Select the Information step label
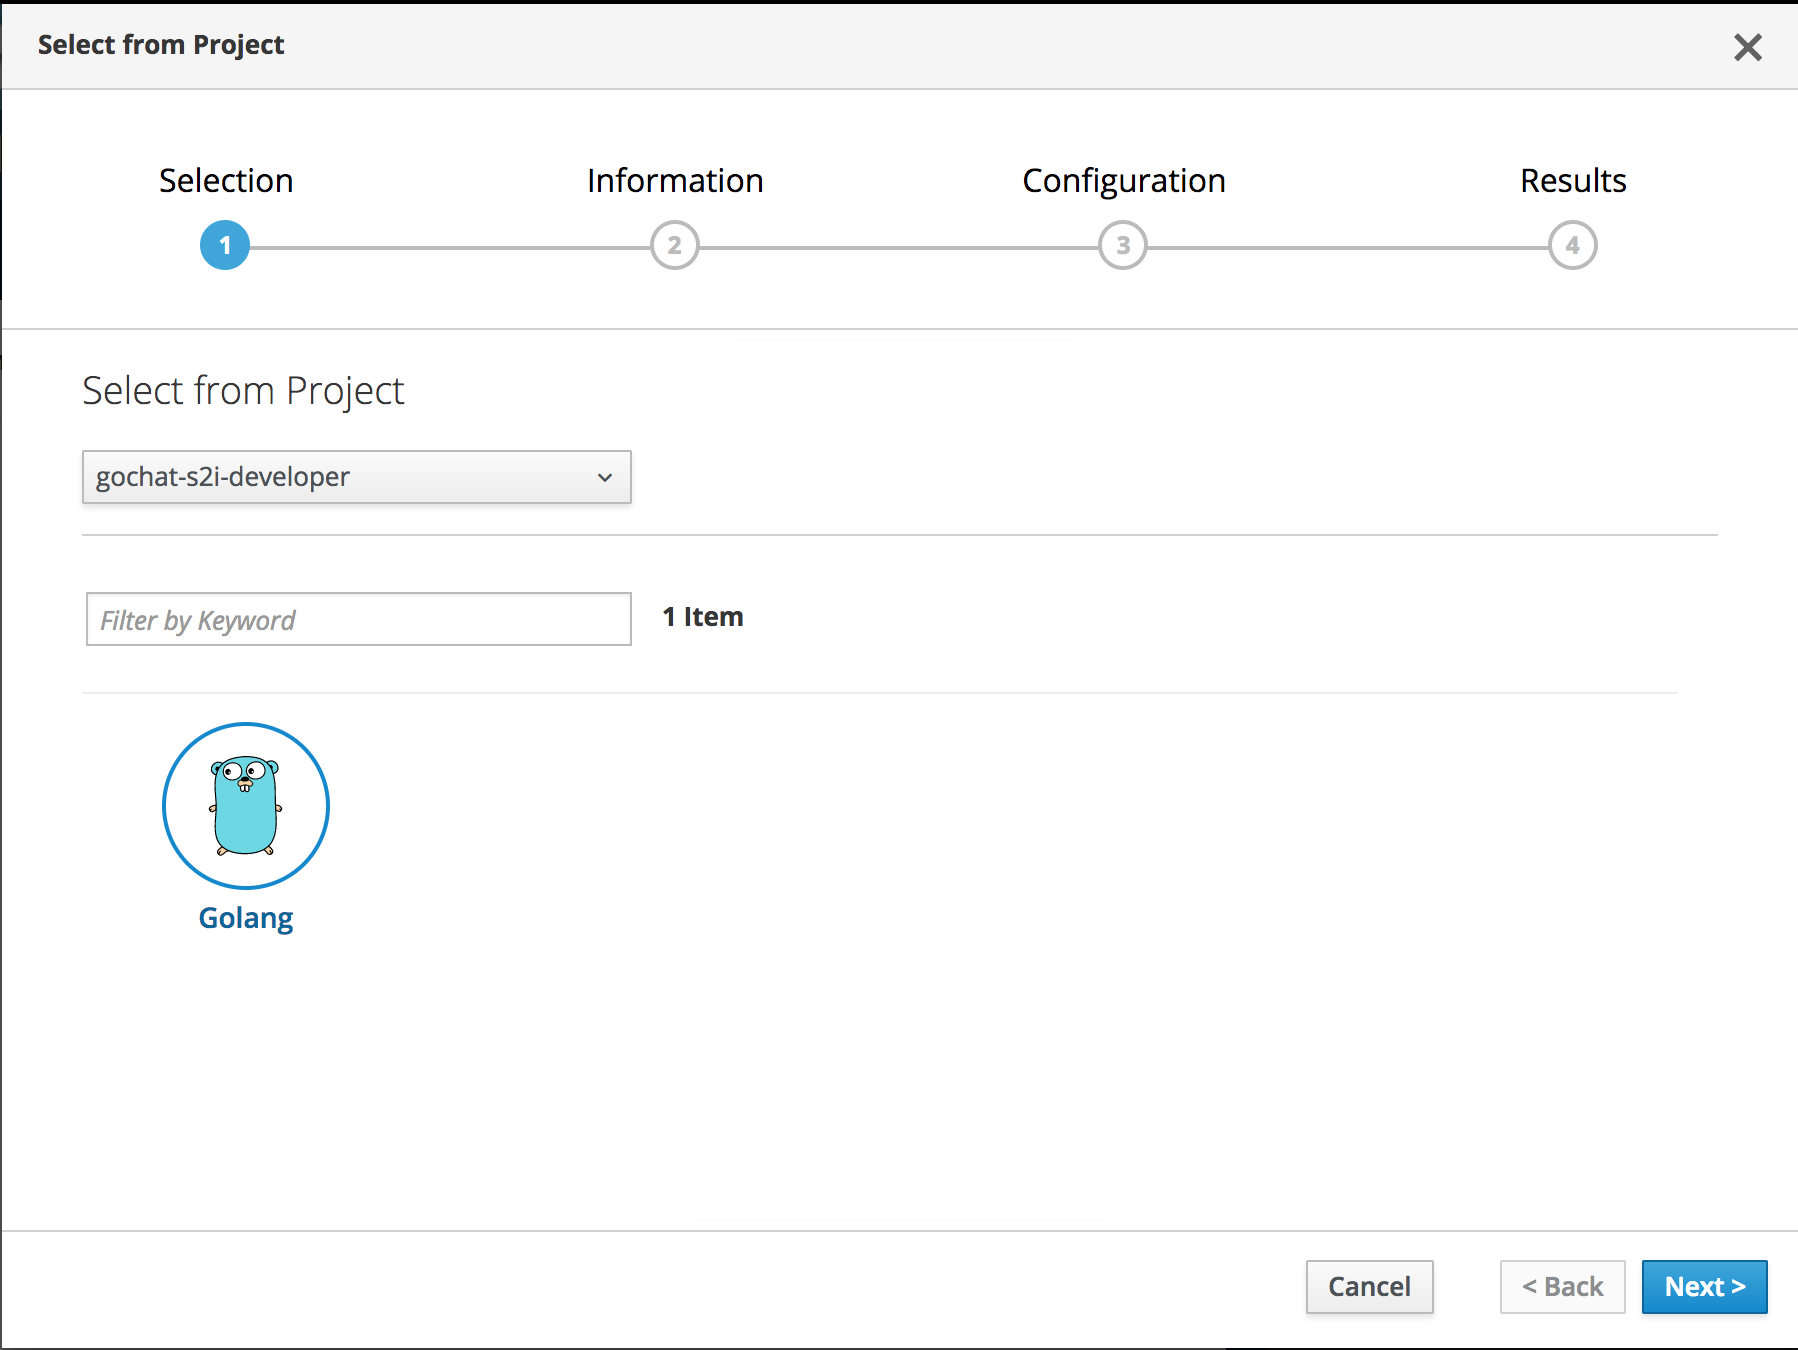 click(x=675, y=181)
